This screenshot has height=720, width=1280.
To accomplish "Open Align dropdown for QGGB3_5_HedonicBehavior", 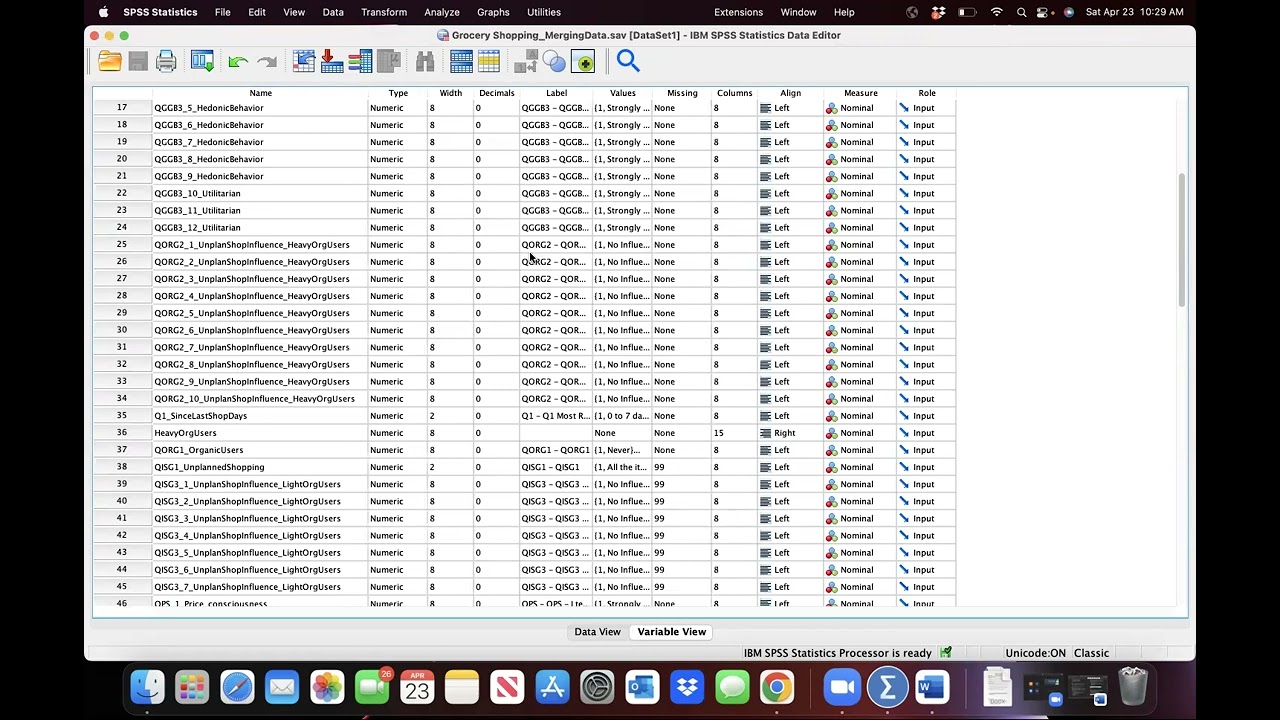I will point(790,108).
